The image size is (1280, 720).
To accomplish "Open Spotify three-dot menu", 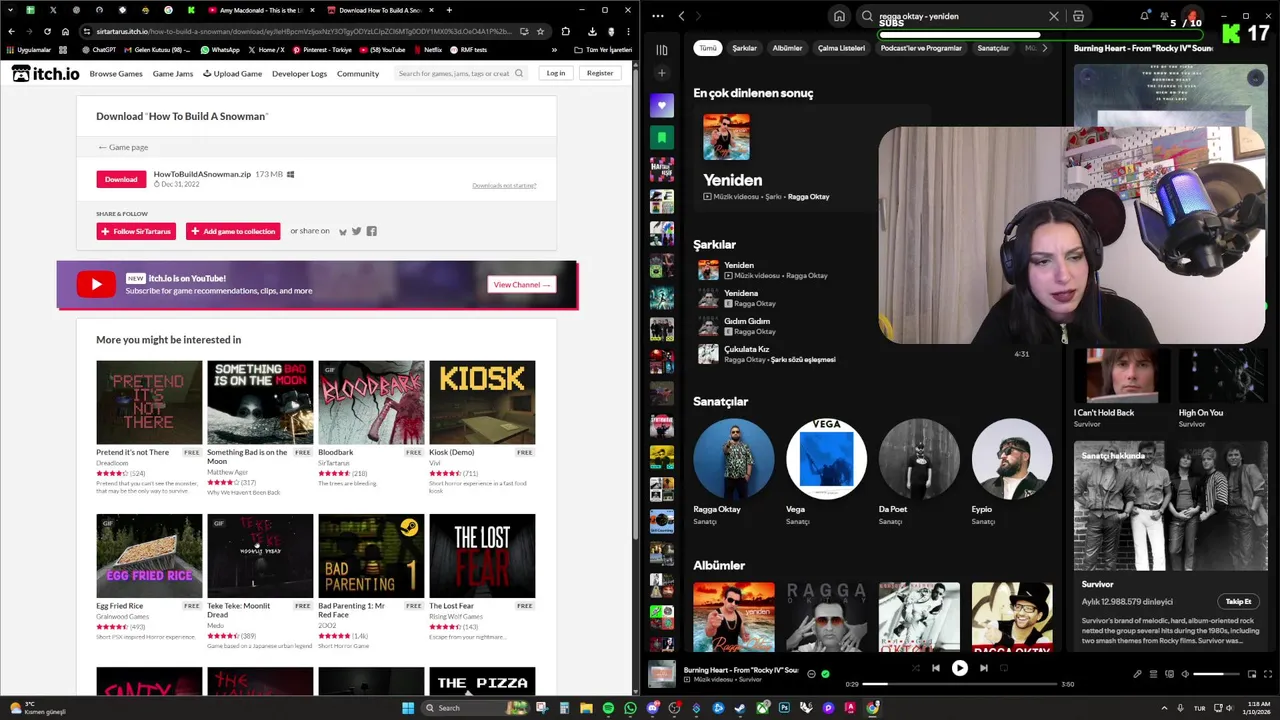I will pyautogui.click(x=656, y=16).
